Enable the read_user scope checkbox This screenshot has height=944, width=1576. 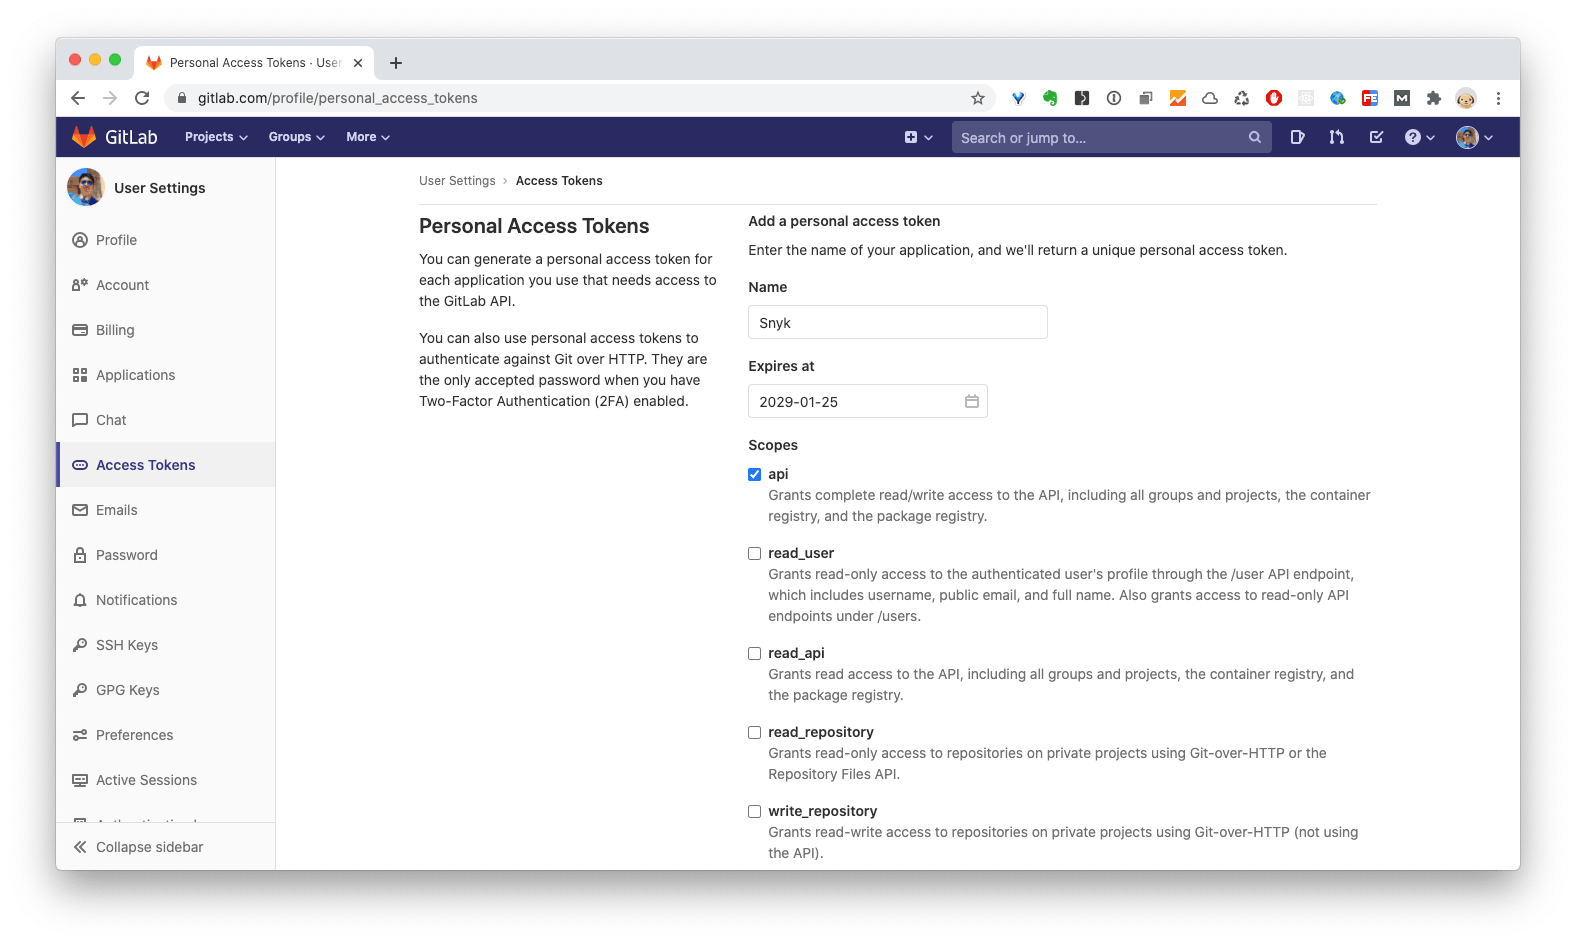[x=755, y=553]
